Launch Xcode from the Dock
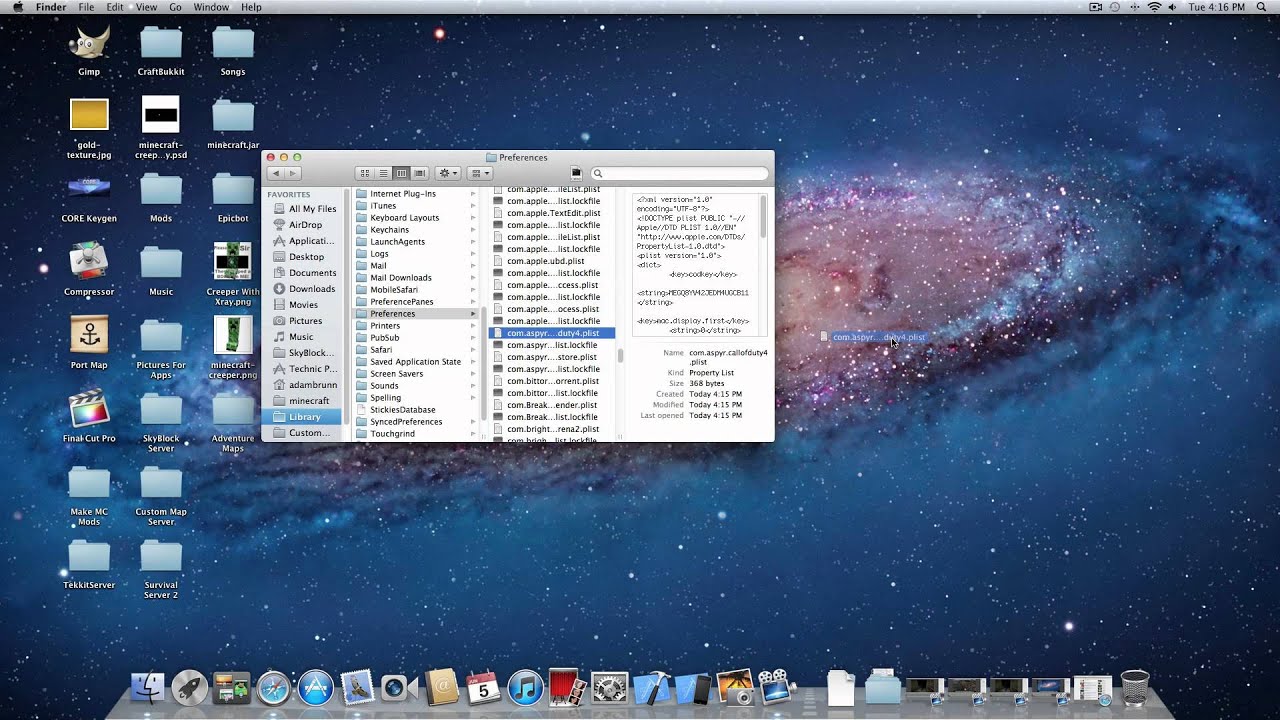The width and height of the screenshot is (1280, 720). point(651,688)
